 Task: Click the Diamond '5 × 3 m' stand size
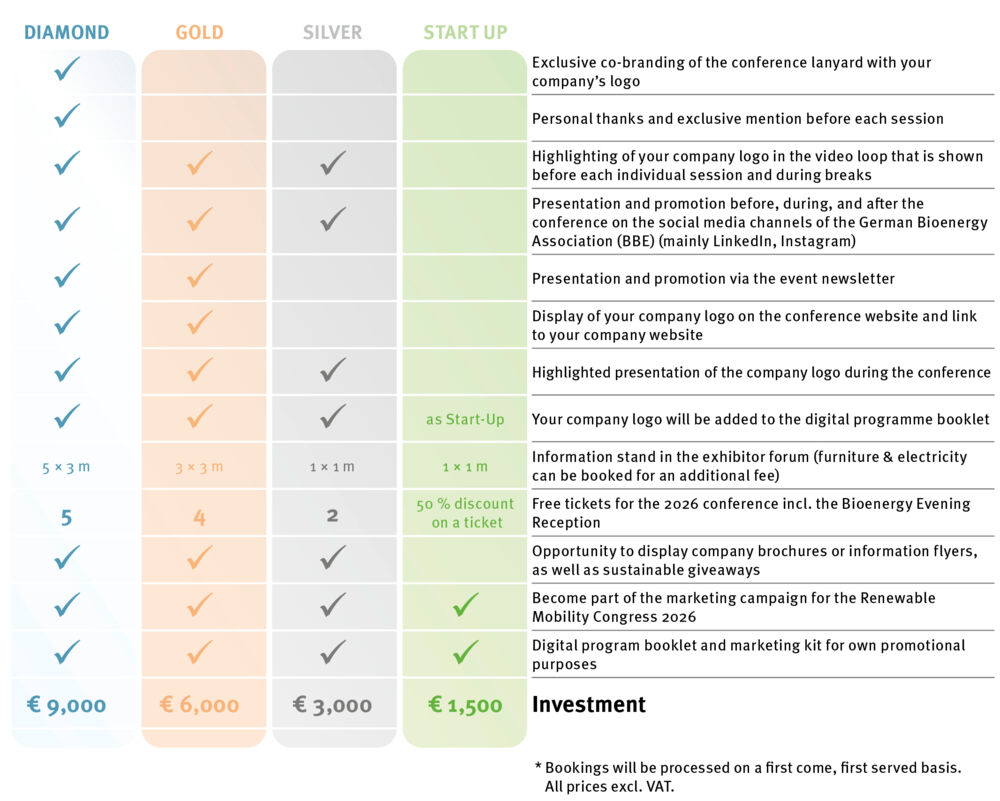pyautogui.click(x=67, y=467)
